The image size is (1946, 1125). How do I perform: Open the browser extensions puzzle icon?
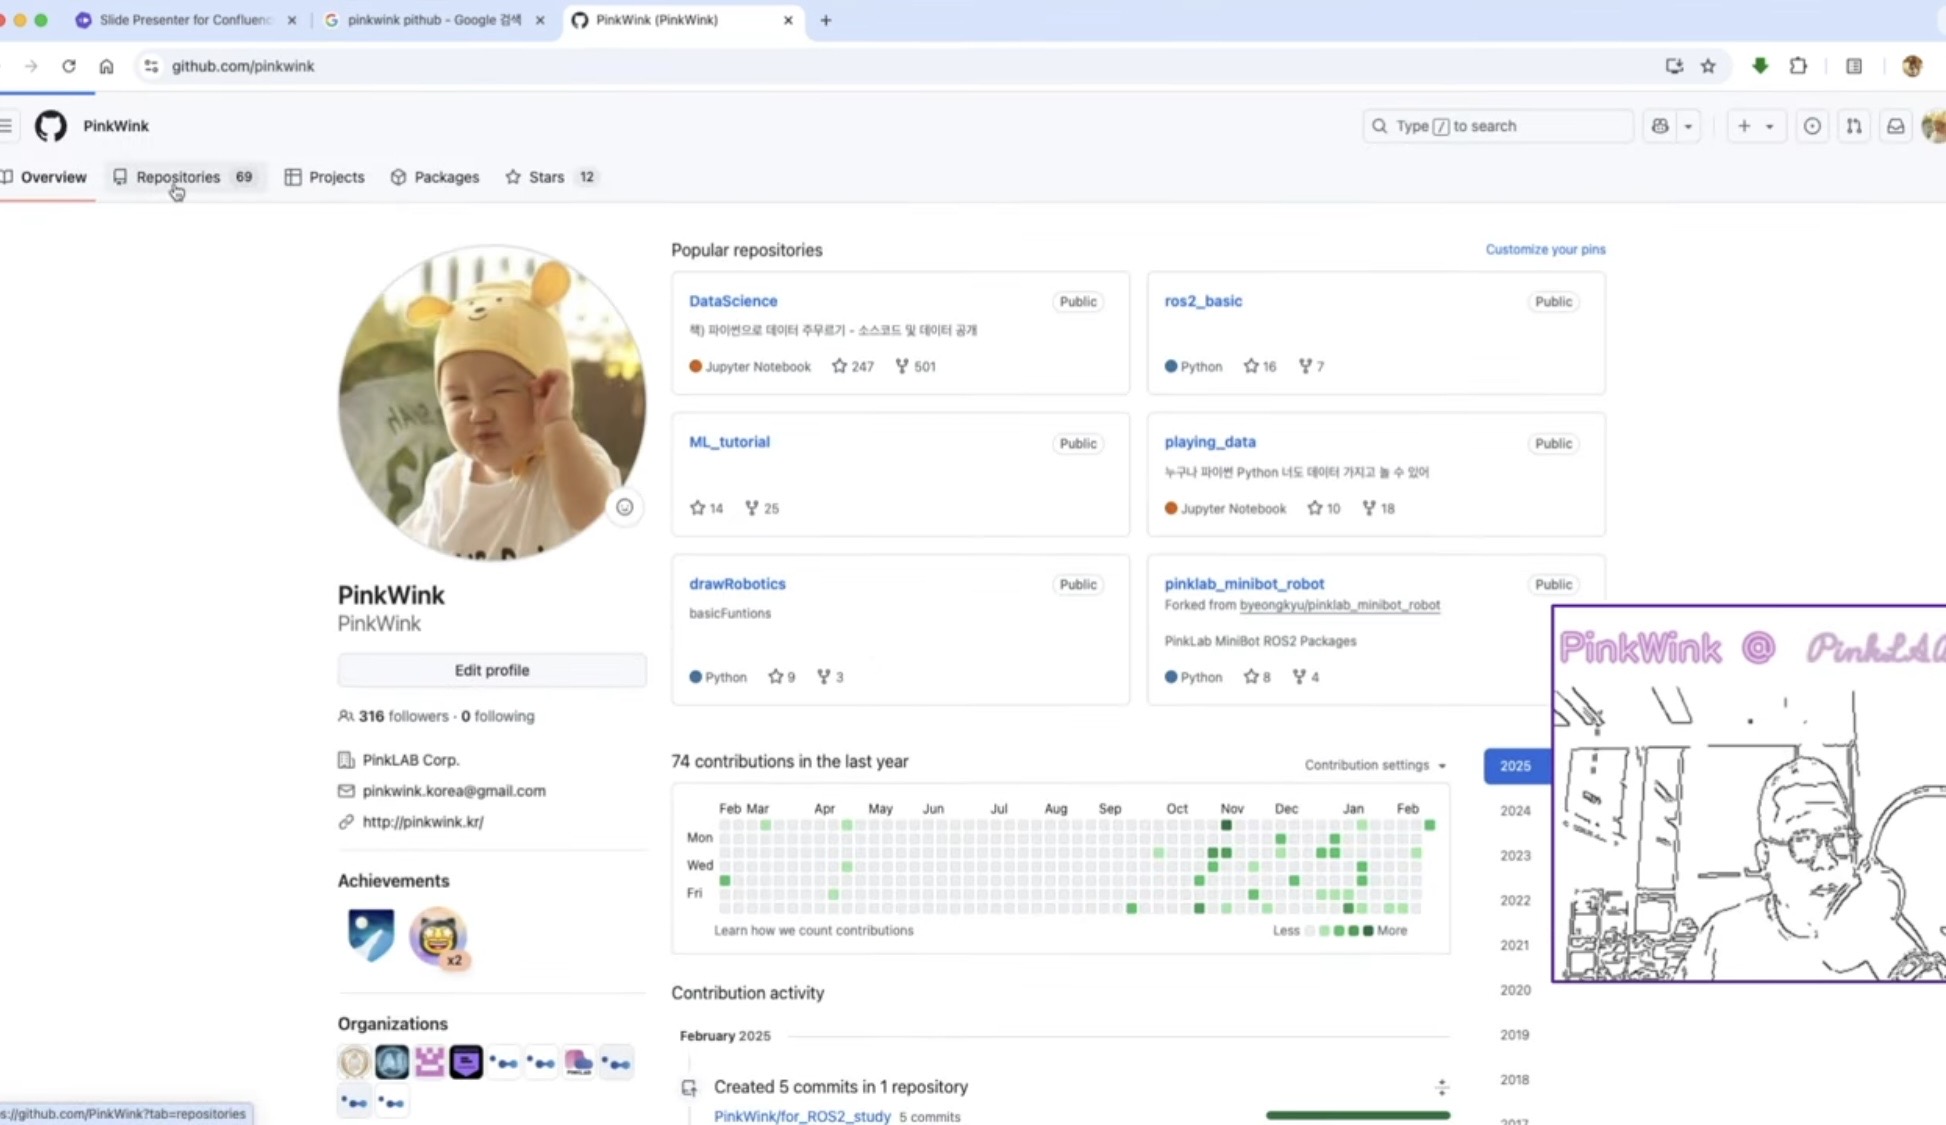point(1798,66)
